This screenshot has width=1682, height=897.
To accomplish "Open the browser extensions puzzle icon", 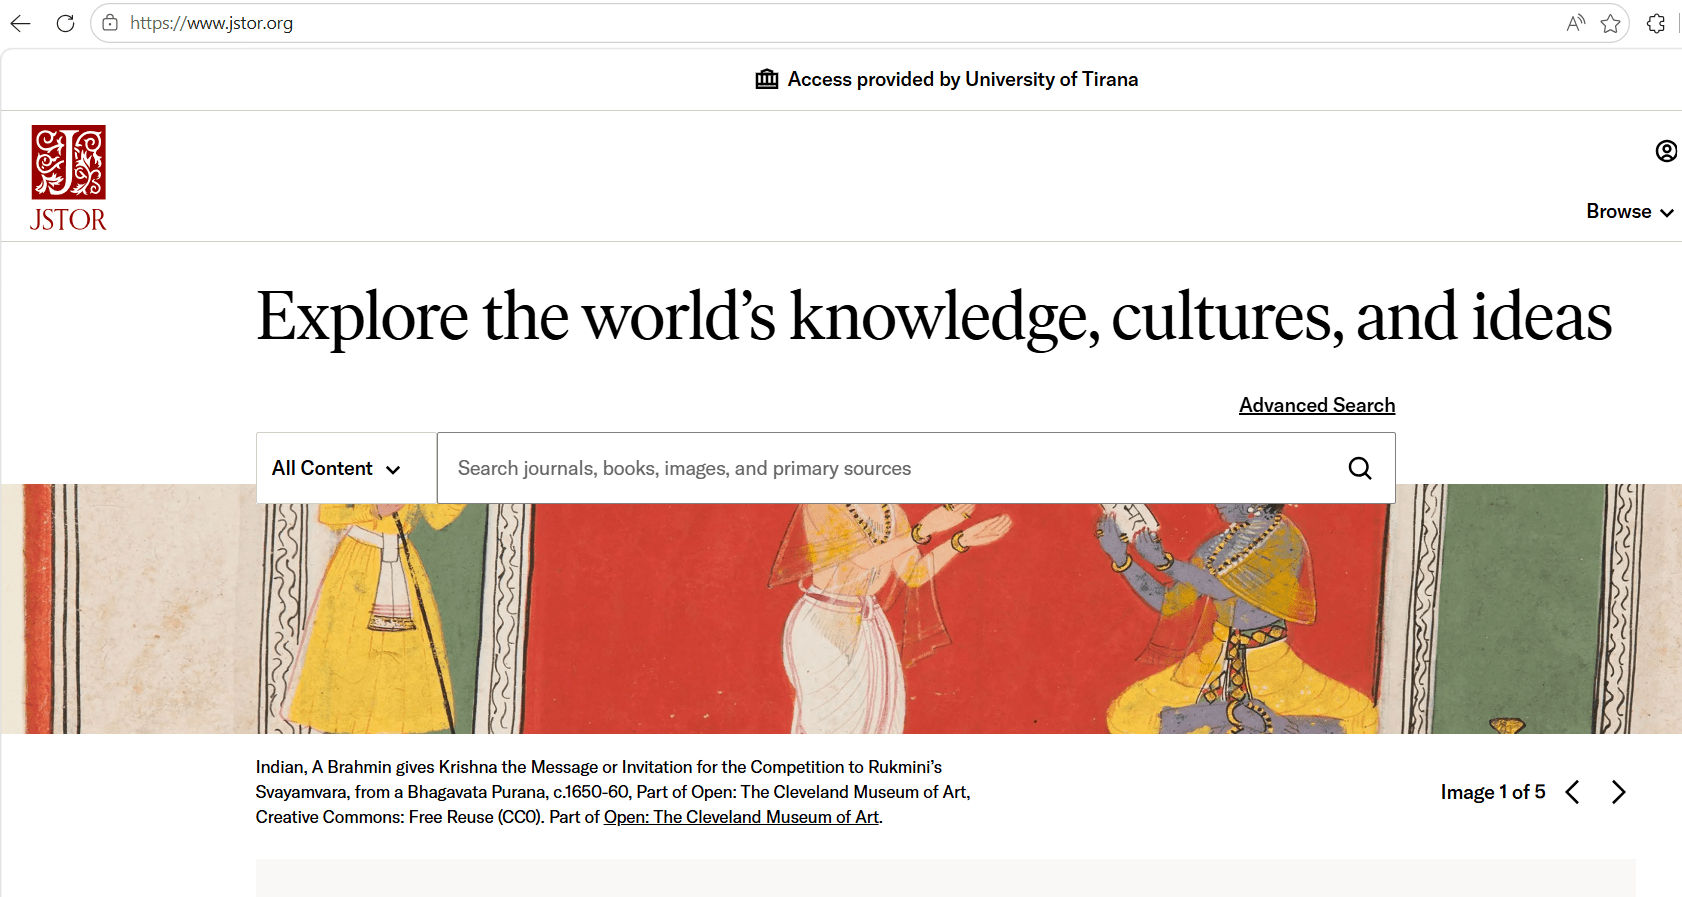I will coord(1656,23).
